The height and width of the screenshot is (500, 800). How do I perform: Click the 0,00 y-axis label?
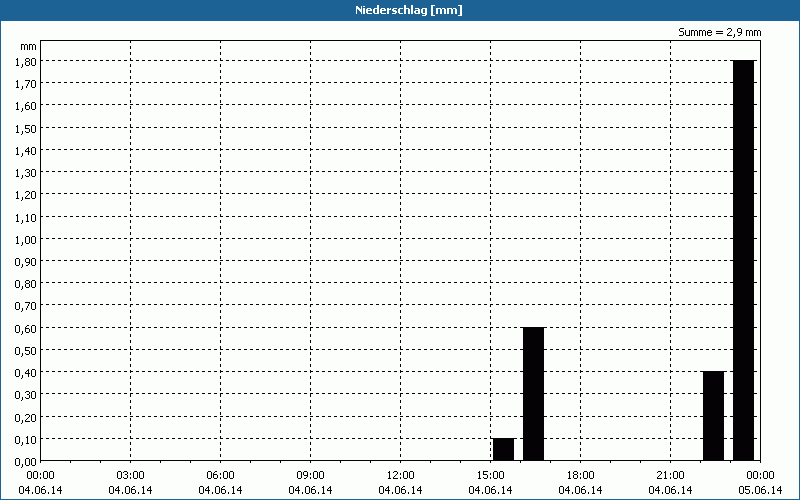pyautogui.click(x=26, y=462)
